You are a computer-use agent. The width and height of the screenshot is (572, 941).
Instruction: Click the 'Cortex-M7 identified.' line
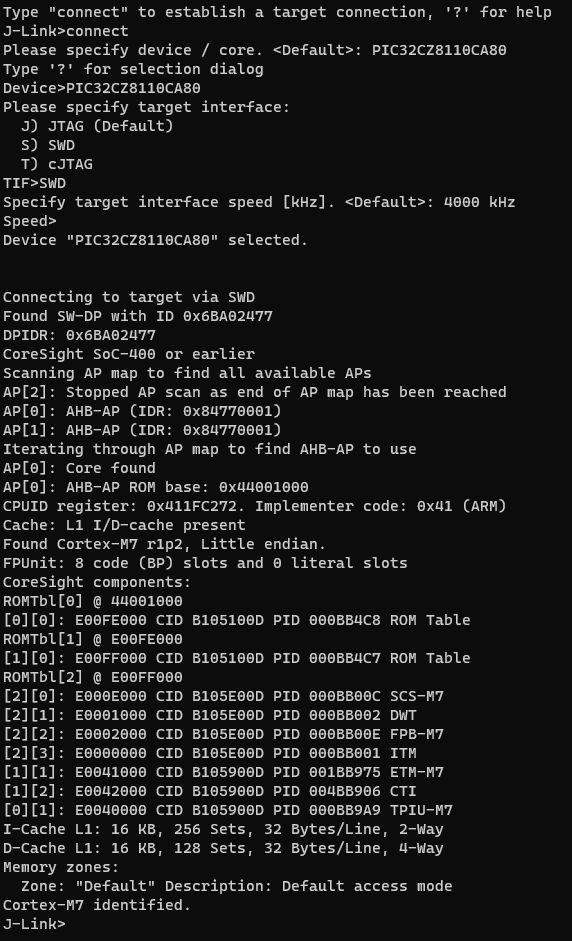coord(97,905)
